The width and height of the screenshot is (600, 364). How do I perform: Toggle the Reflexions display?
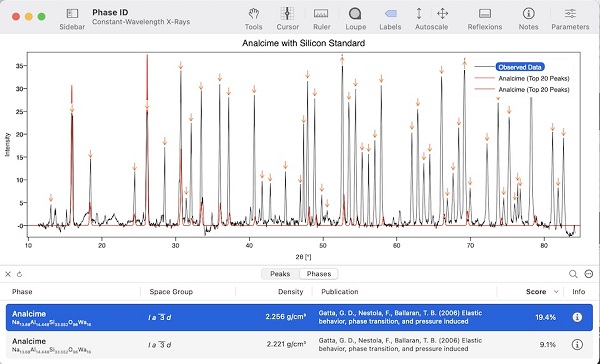[x=485, y=14]
